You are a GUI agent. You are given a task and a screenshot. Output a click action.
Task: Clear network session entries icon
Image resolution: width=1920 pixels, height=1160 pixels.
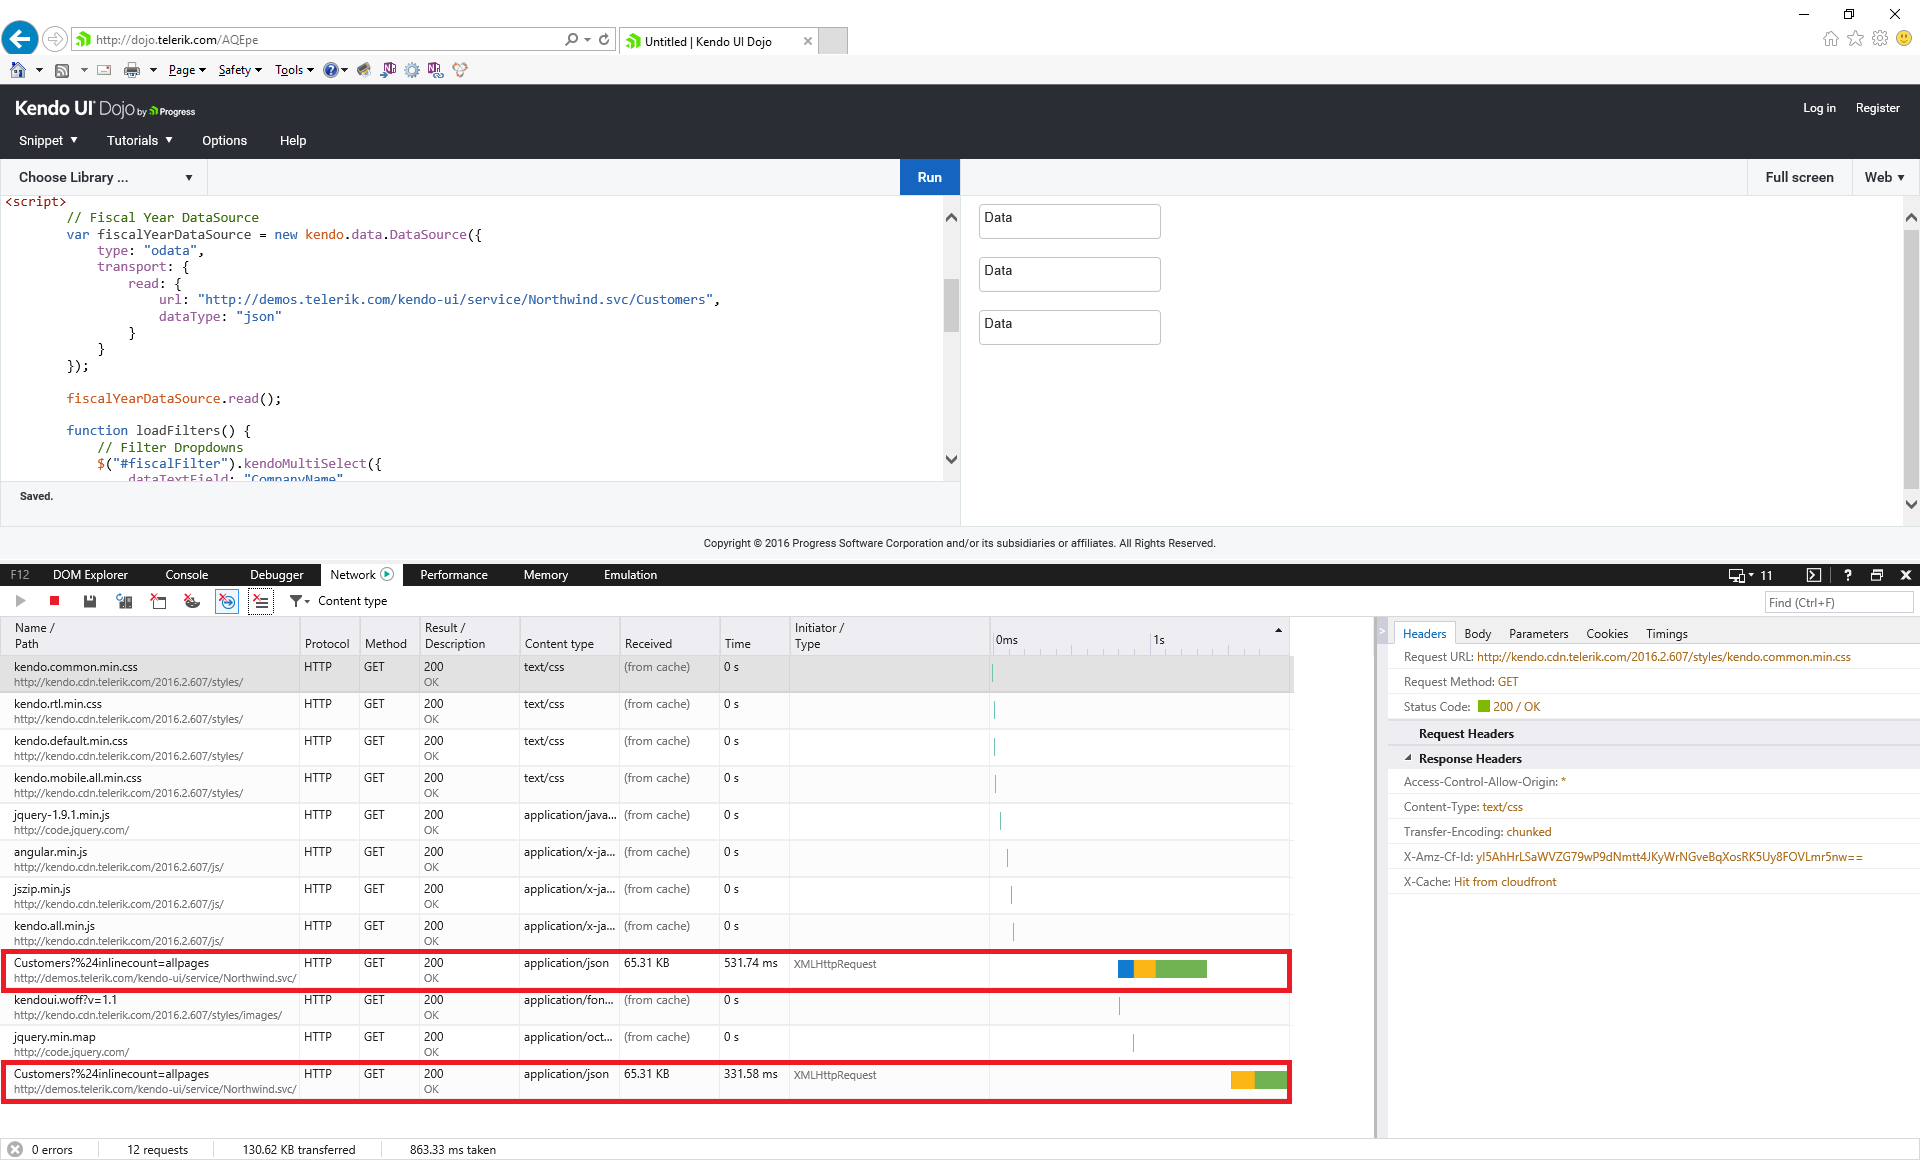pos(261,601)
